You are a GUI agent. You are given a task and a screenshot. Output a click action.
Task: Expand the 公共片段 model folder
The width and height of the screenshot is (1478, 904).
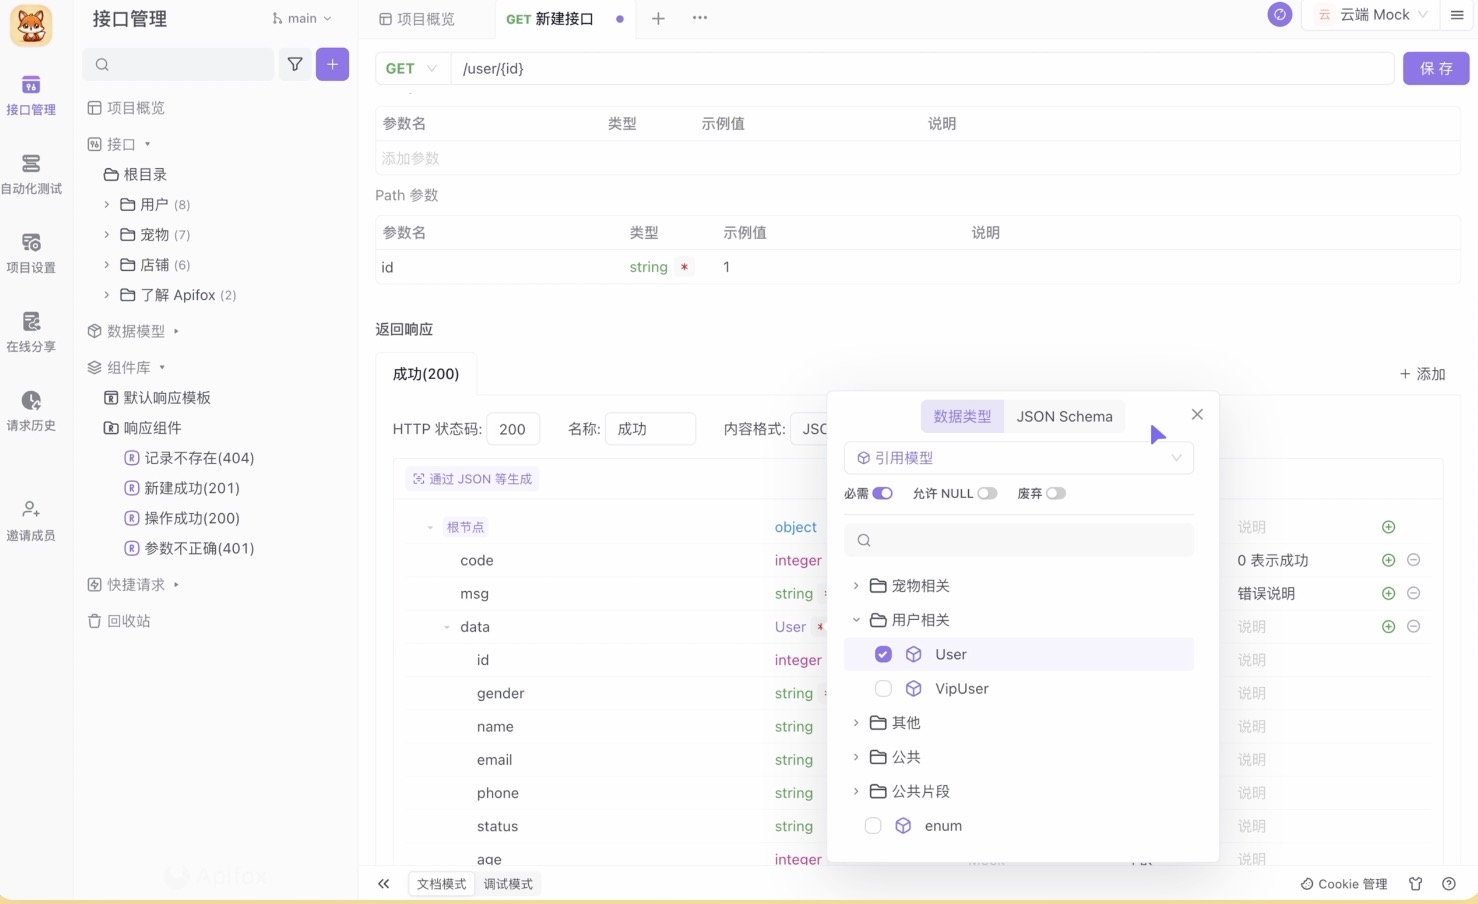click(x=856, y=791)
